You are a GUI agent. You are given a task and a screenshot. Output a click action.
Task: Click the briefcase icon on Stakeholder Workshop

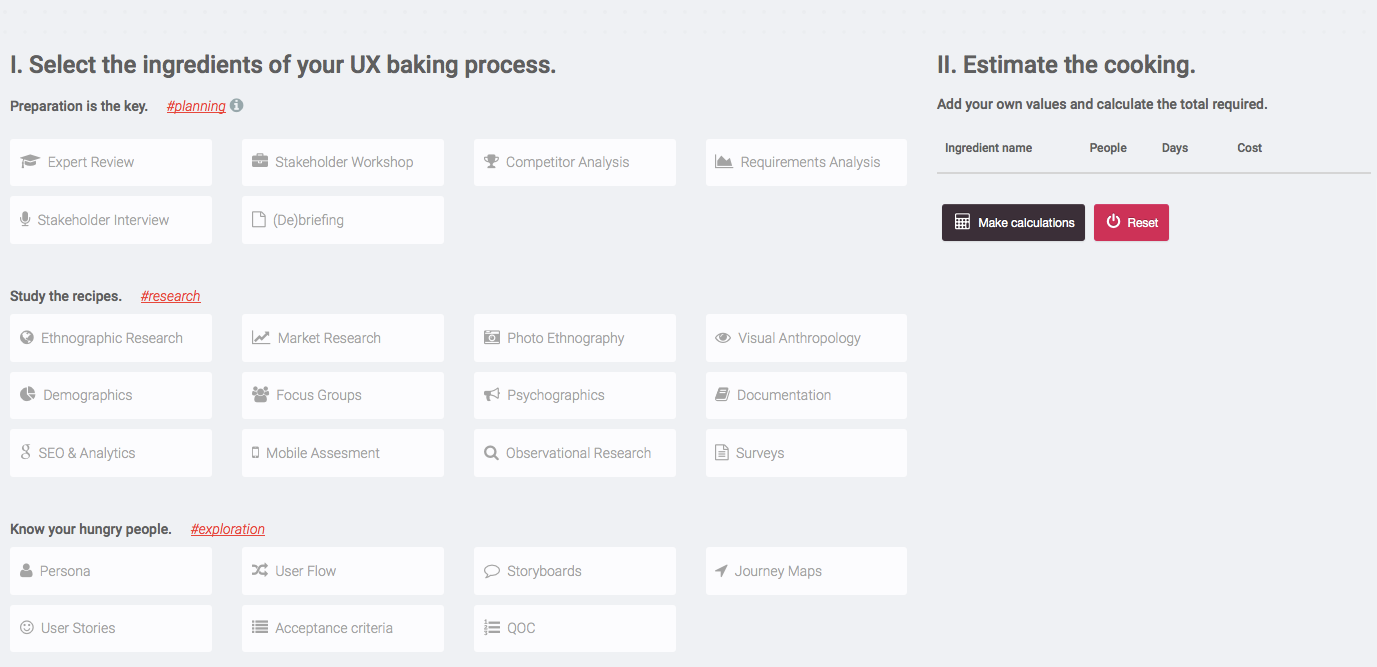click(x=260, y=162)
